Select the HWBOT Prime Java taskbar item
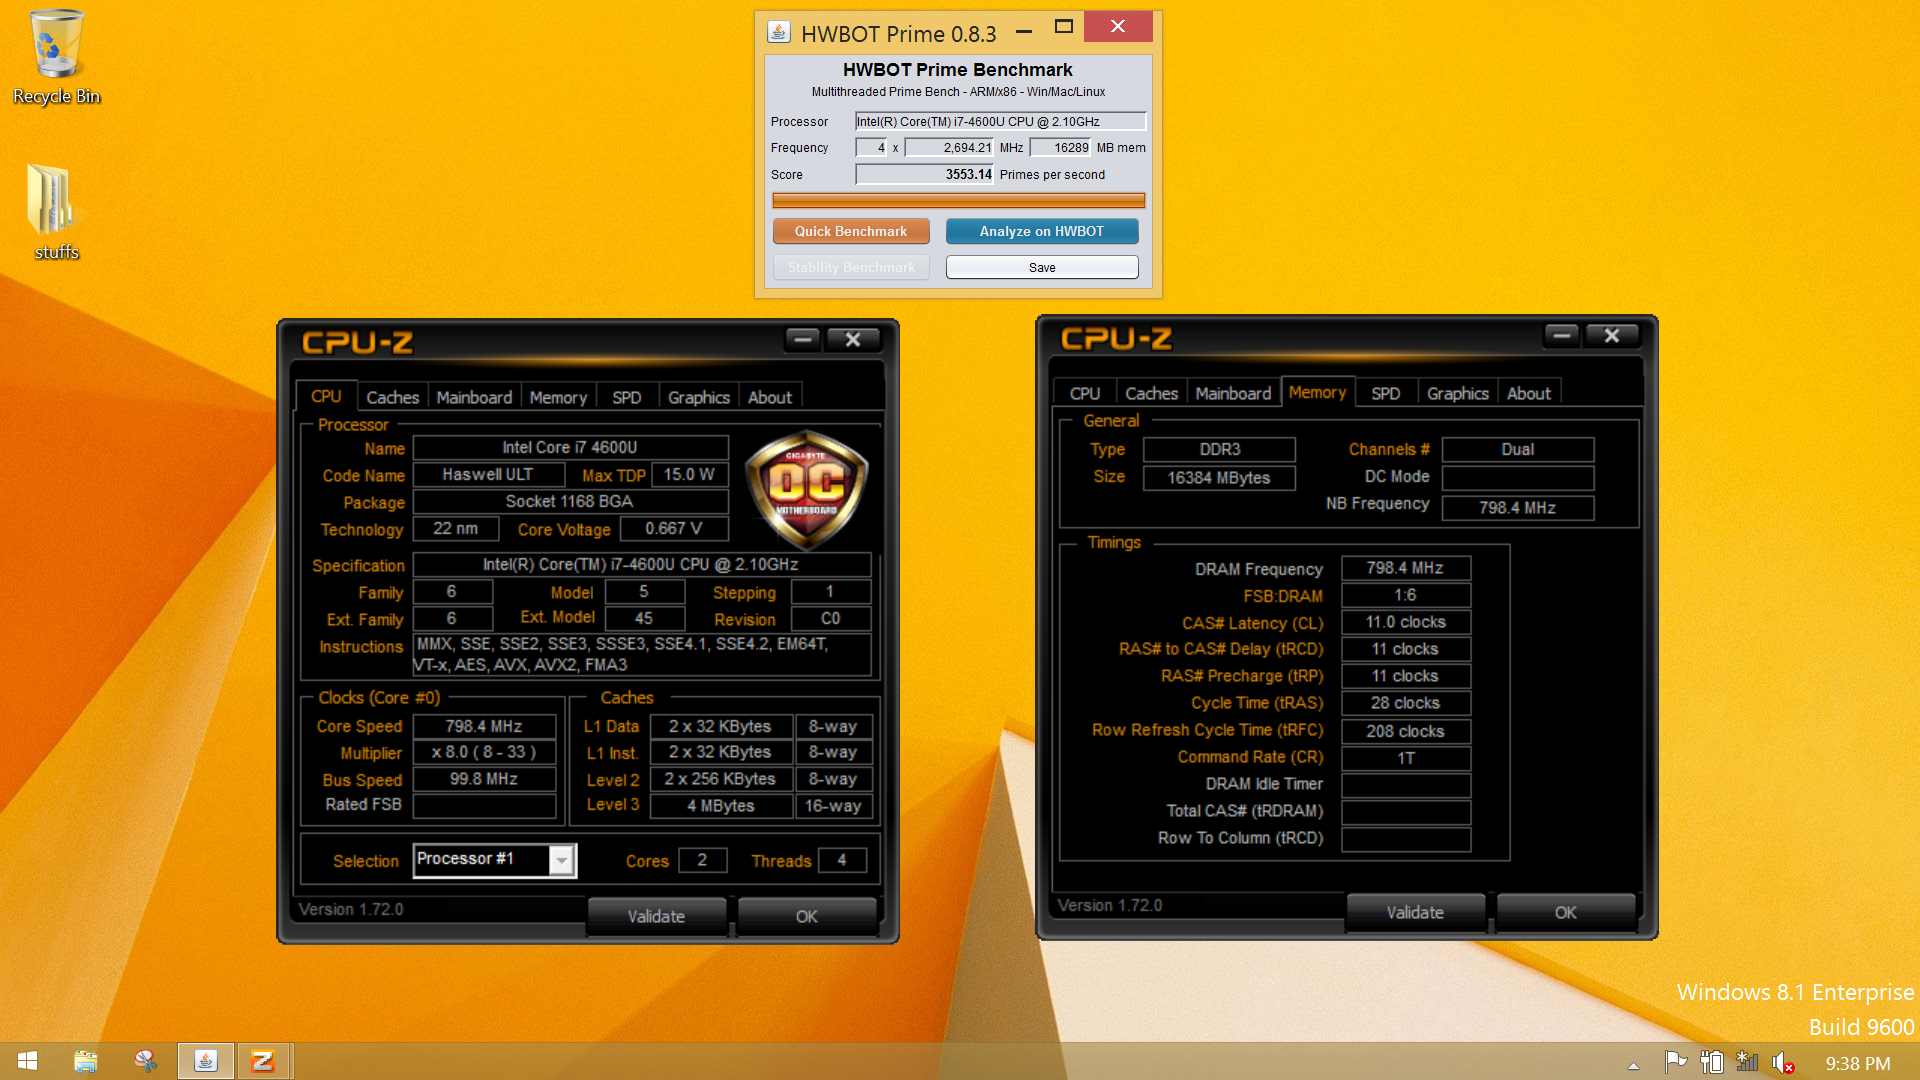 click(x=205, y=1061)
